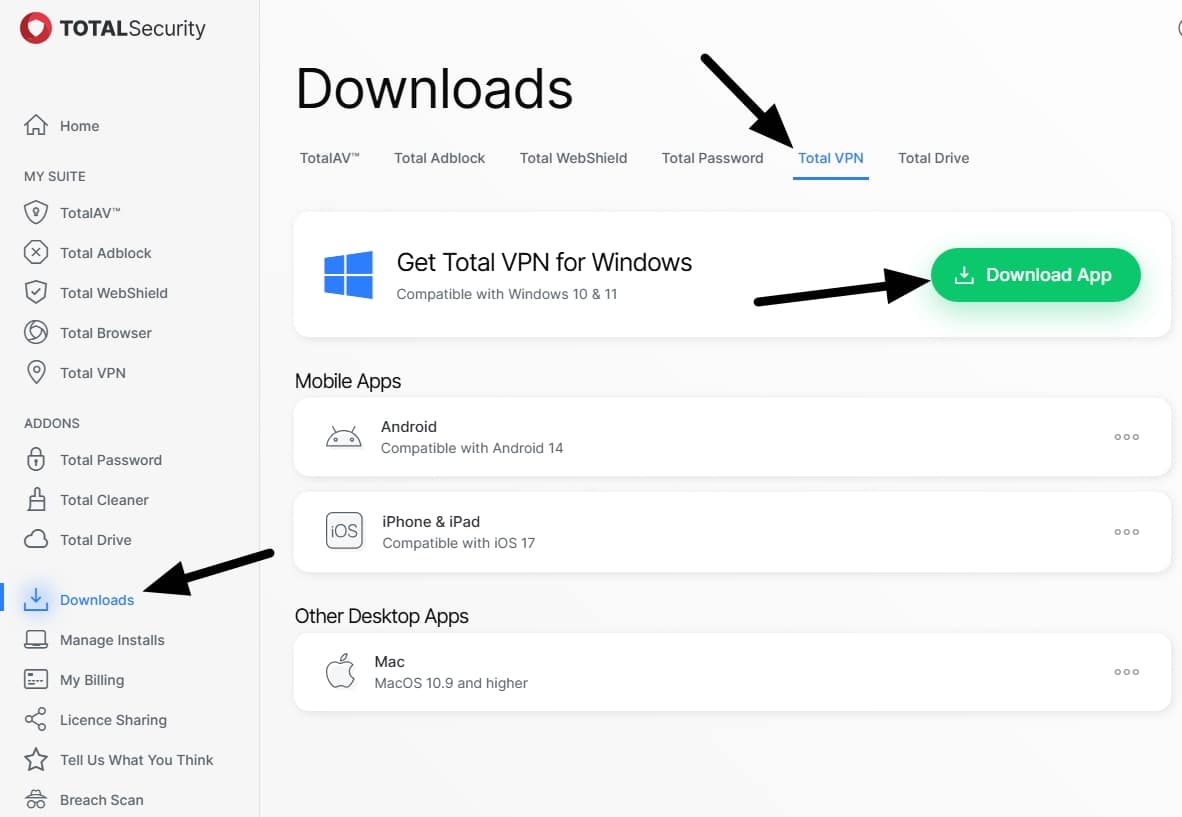Image resolution: width=1182 pixels, height=817 pixels.
Task: Open Total Adblock in the sidebar
Action: [106, 253]
